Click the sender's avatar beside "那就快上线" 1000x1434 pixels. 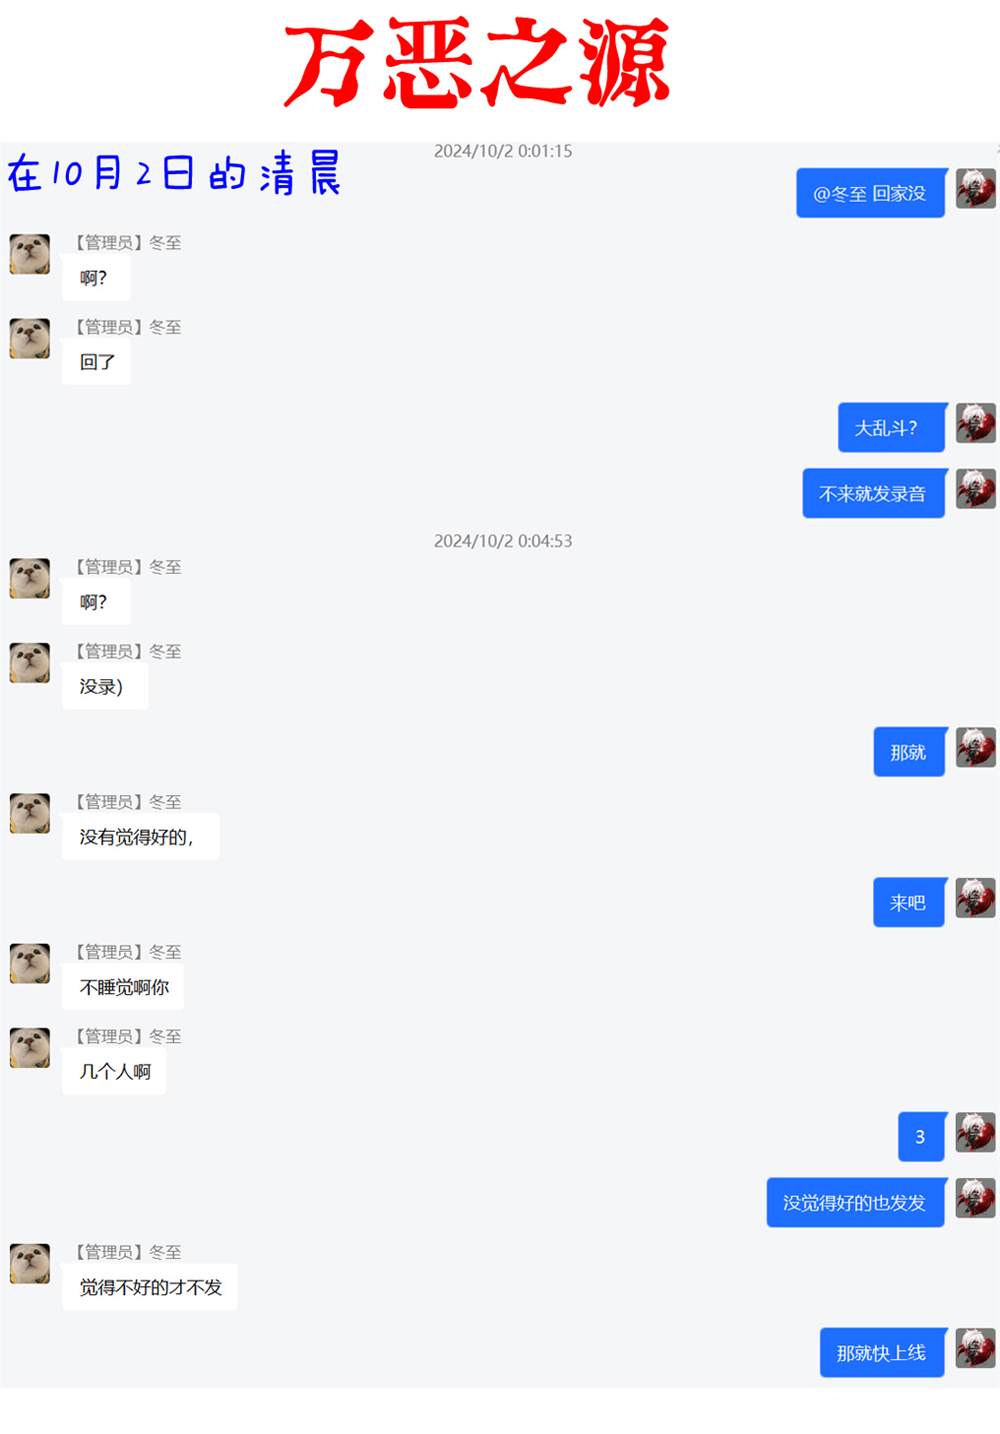click(x=975, y=1348)
